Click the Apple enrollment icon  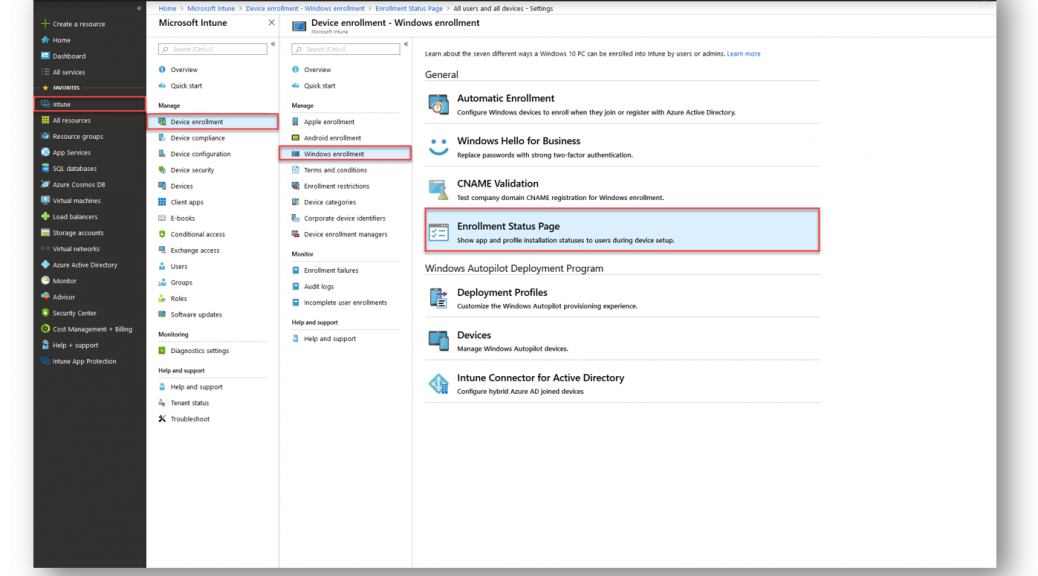pyautogui.click(x=295, y=122)
